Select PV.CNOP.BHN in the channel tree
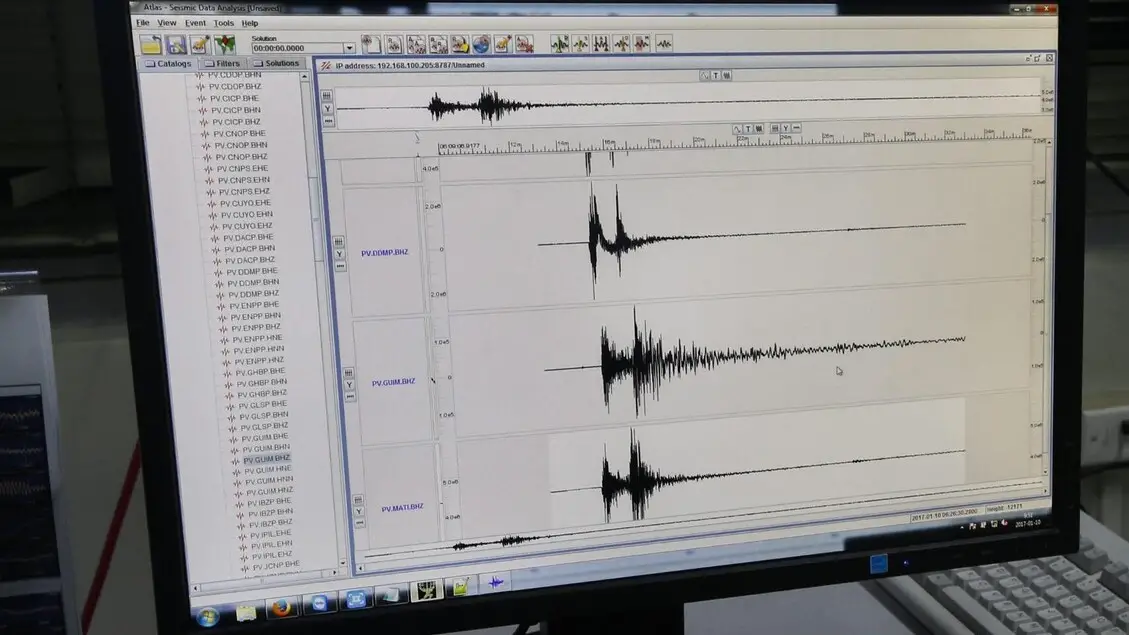This screenshot has width=1129, height=635. tap(240, 145)
